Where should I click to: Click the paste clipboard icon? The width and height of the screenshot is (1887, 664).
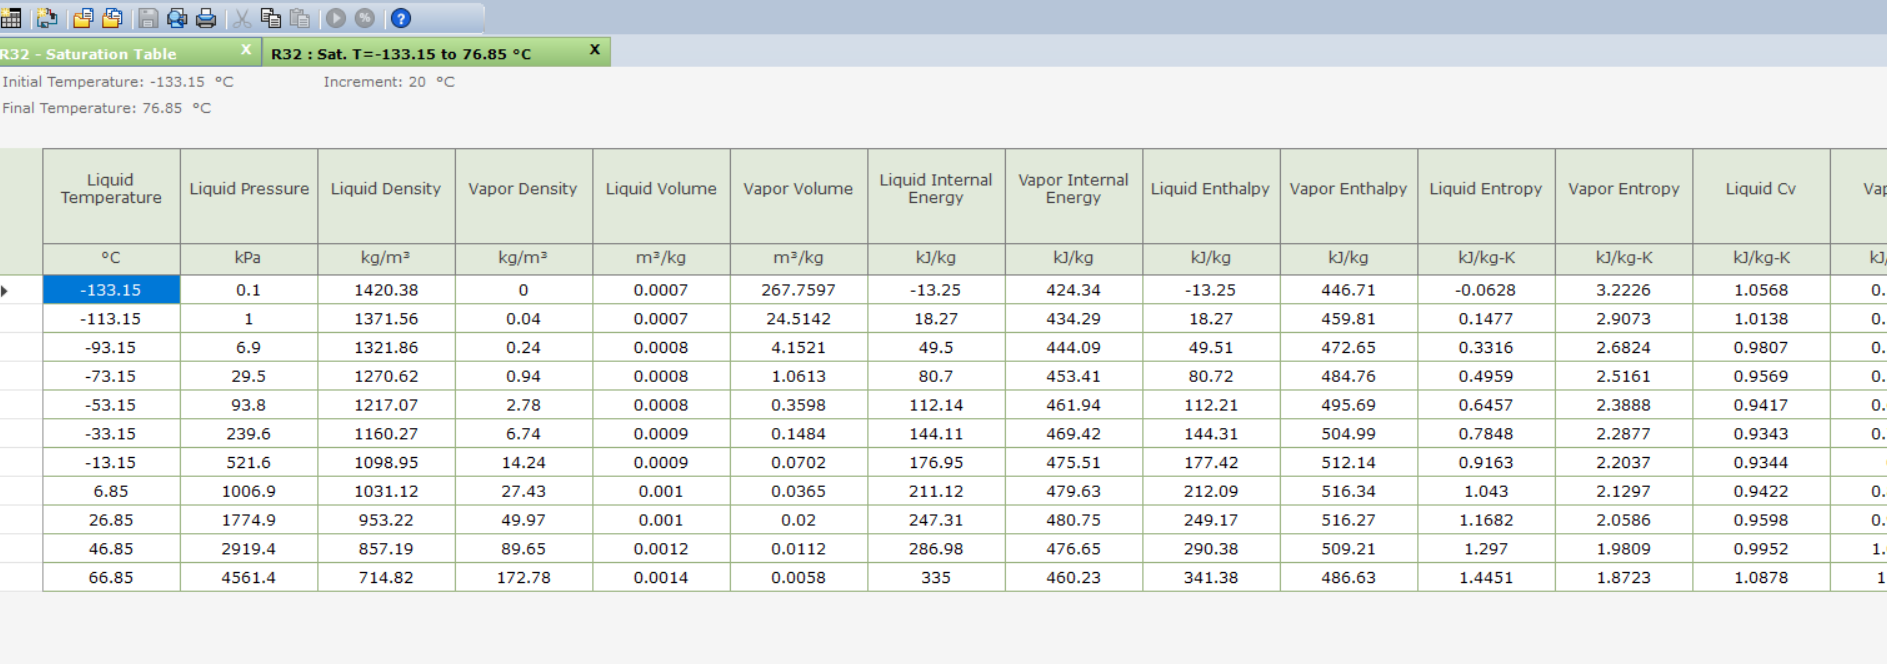(299, 18)
